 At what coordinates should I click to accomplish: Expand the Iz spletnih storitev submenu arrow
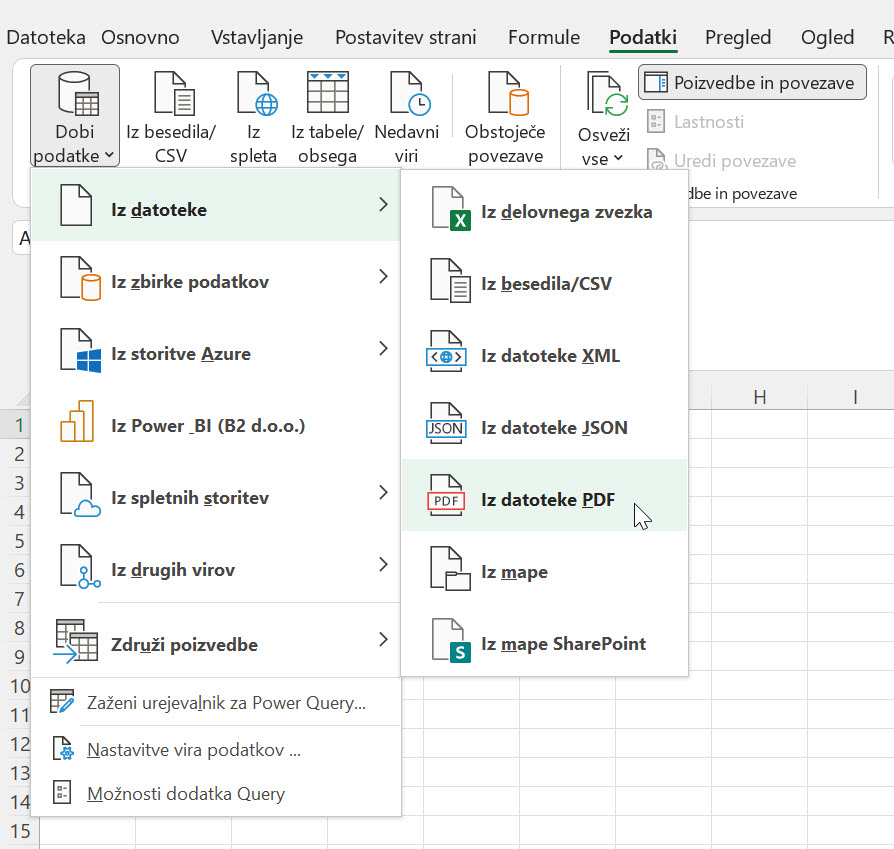[x=383, y=492]
